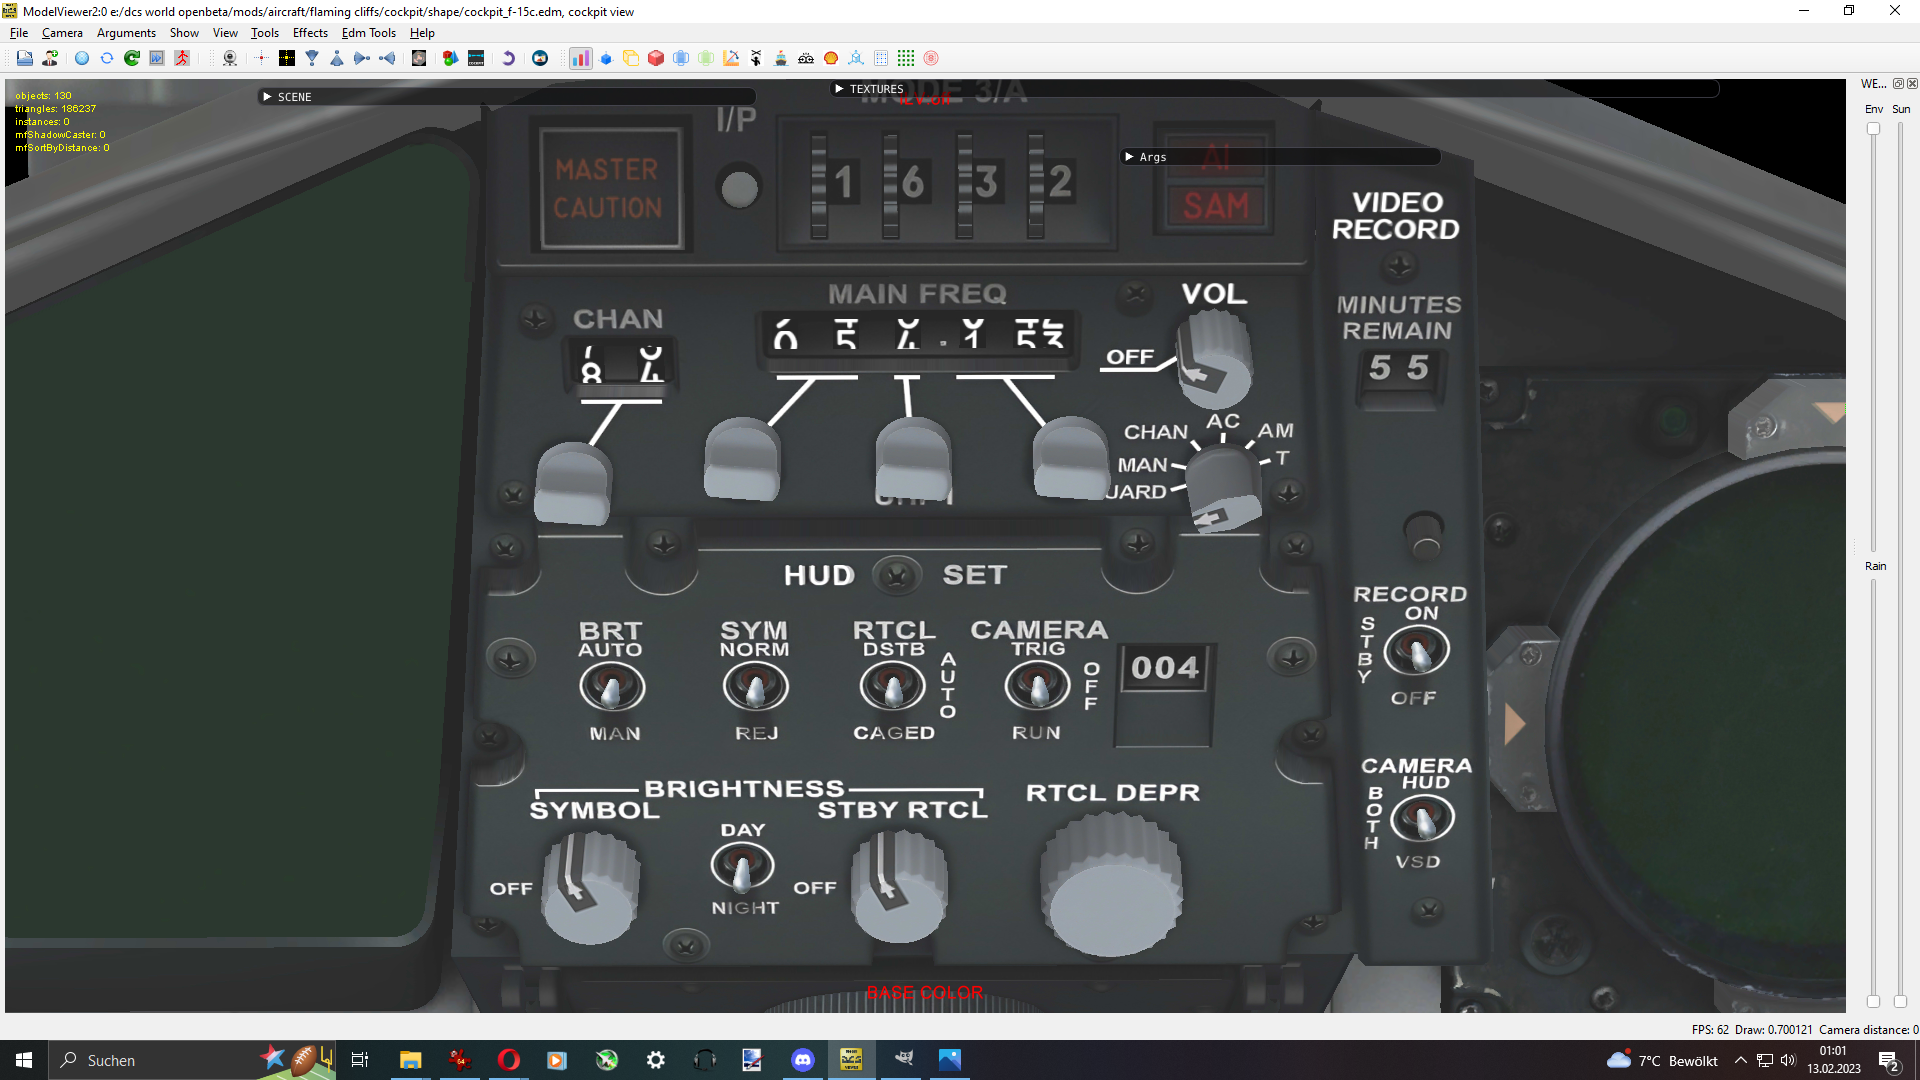Image resolution: width=1920 pixels, height=1080 pixels.
Task: Click the blue funnel filter icon
Action: point(312,58)
